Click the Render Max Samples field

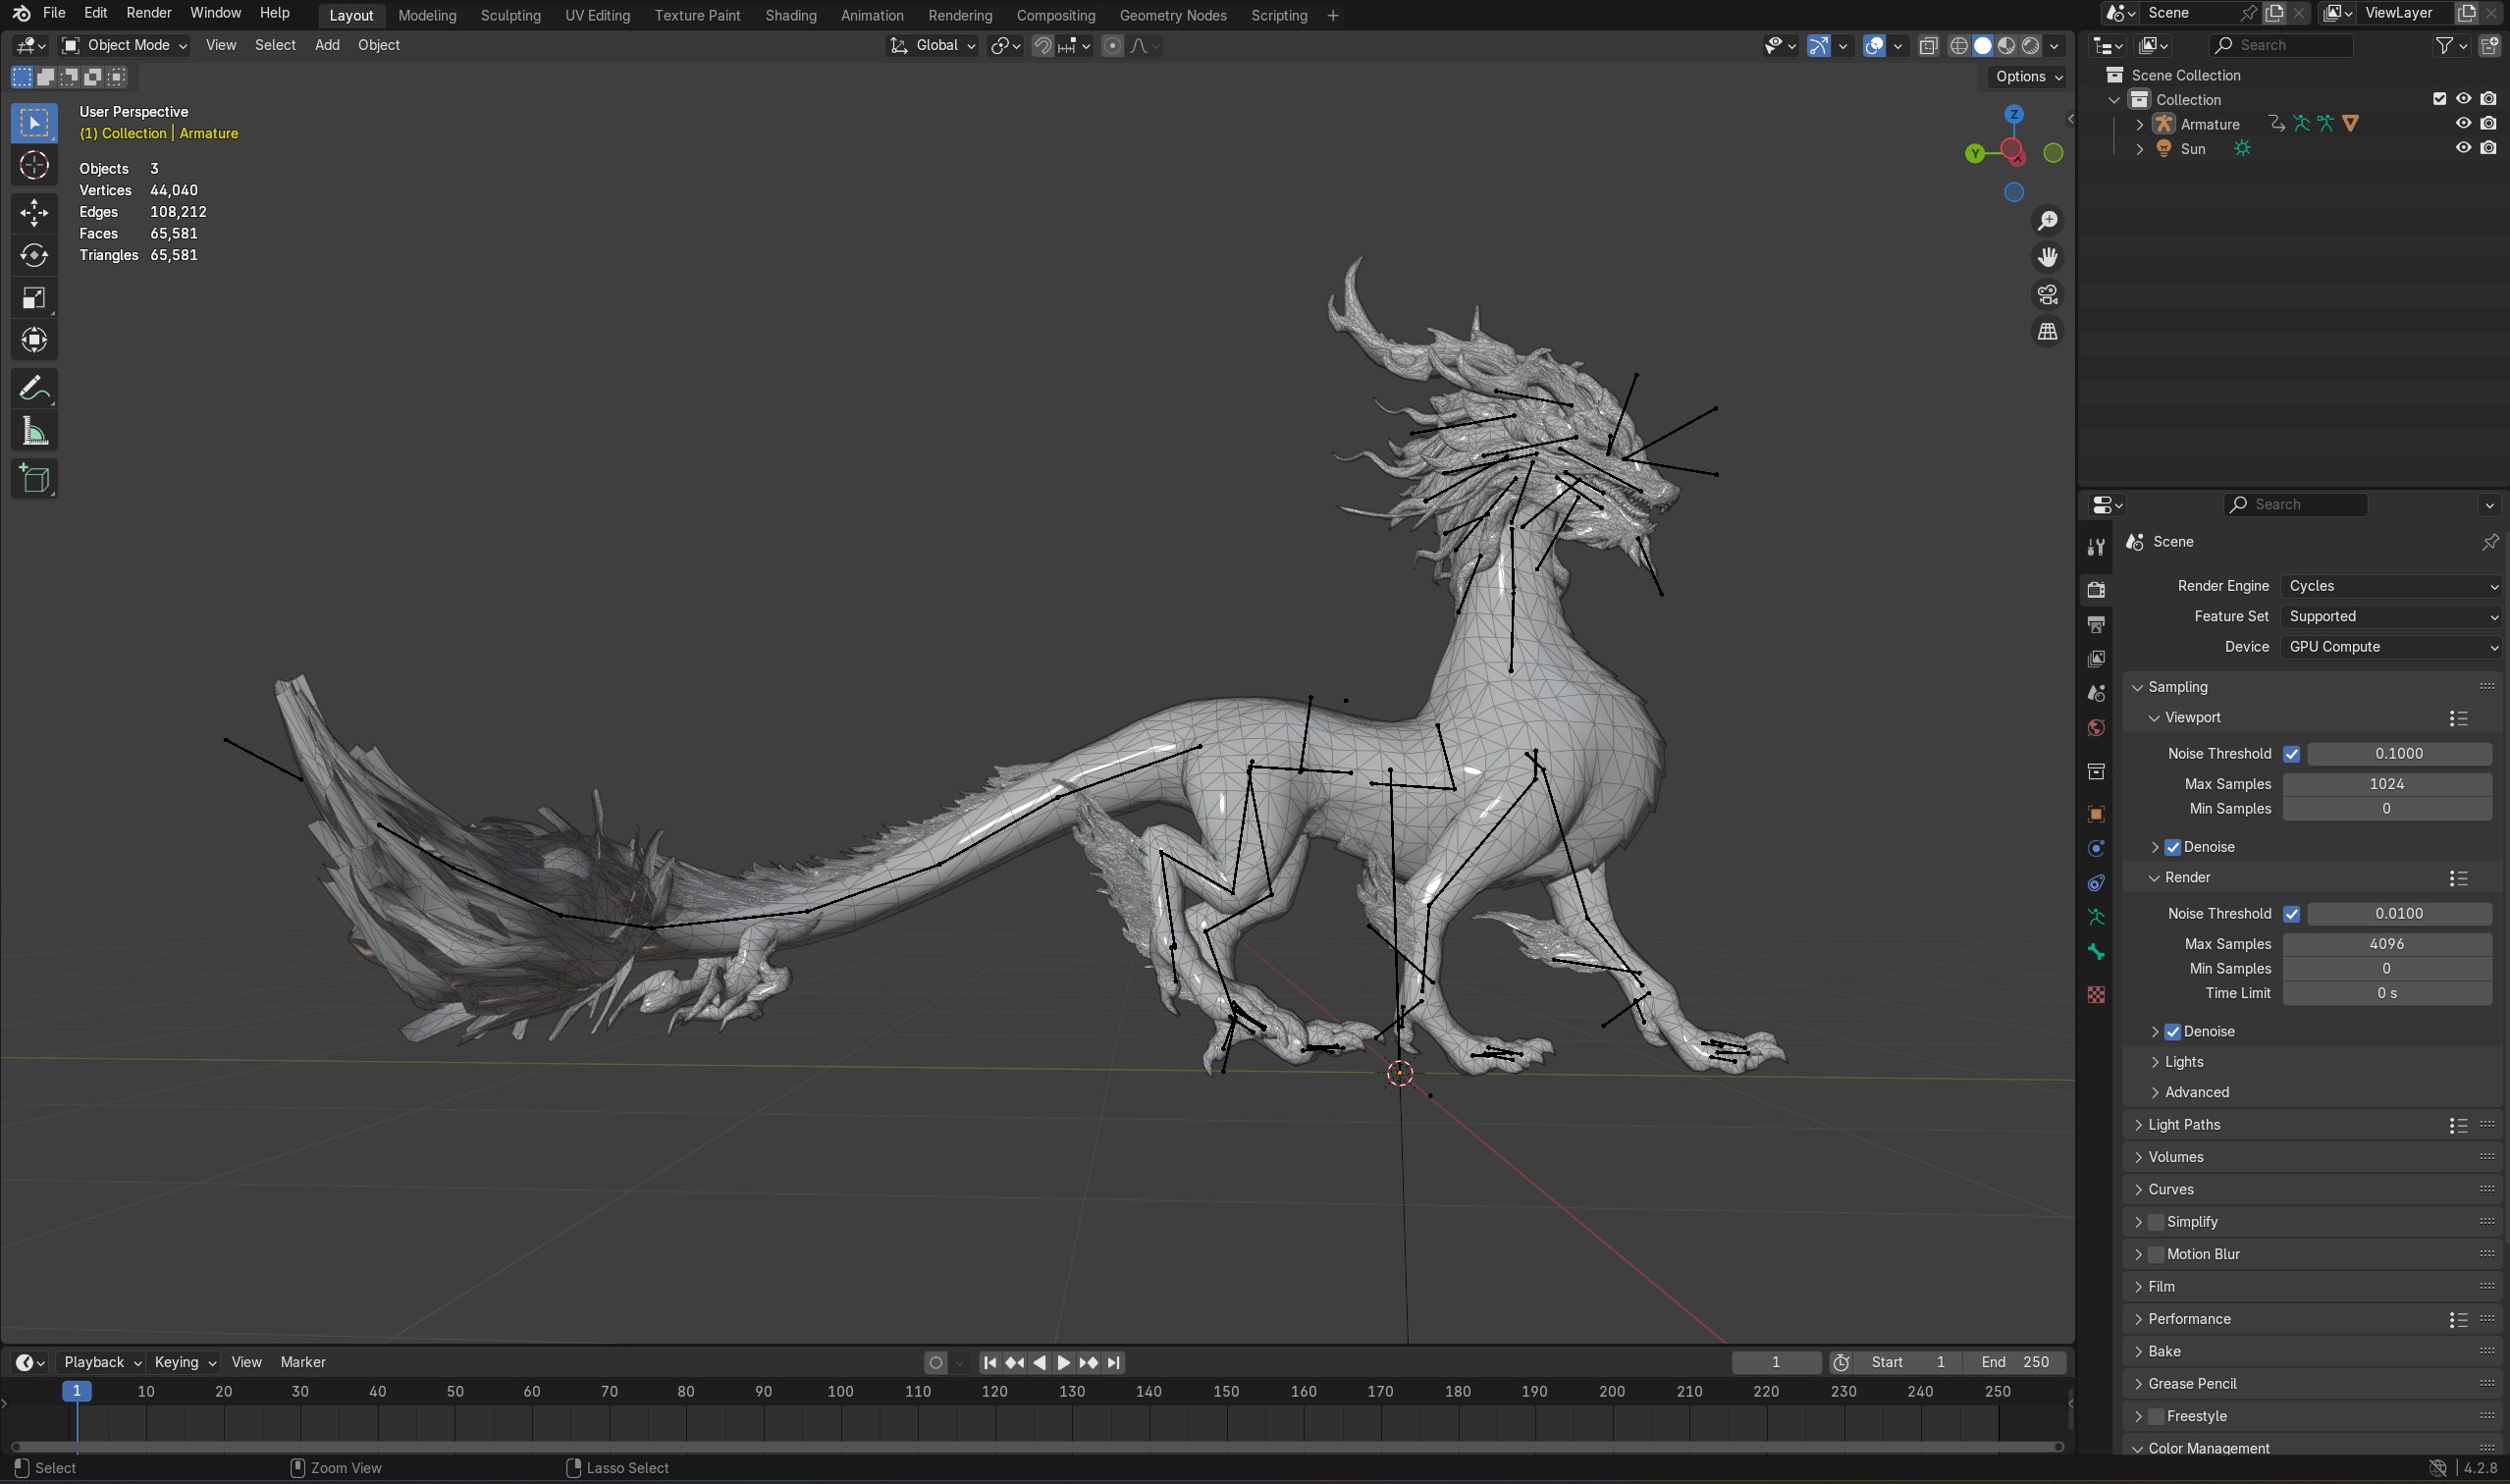point(2386,944)
